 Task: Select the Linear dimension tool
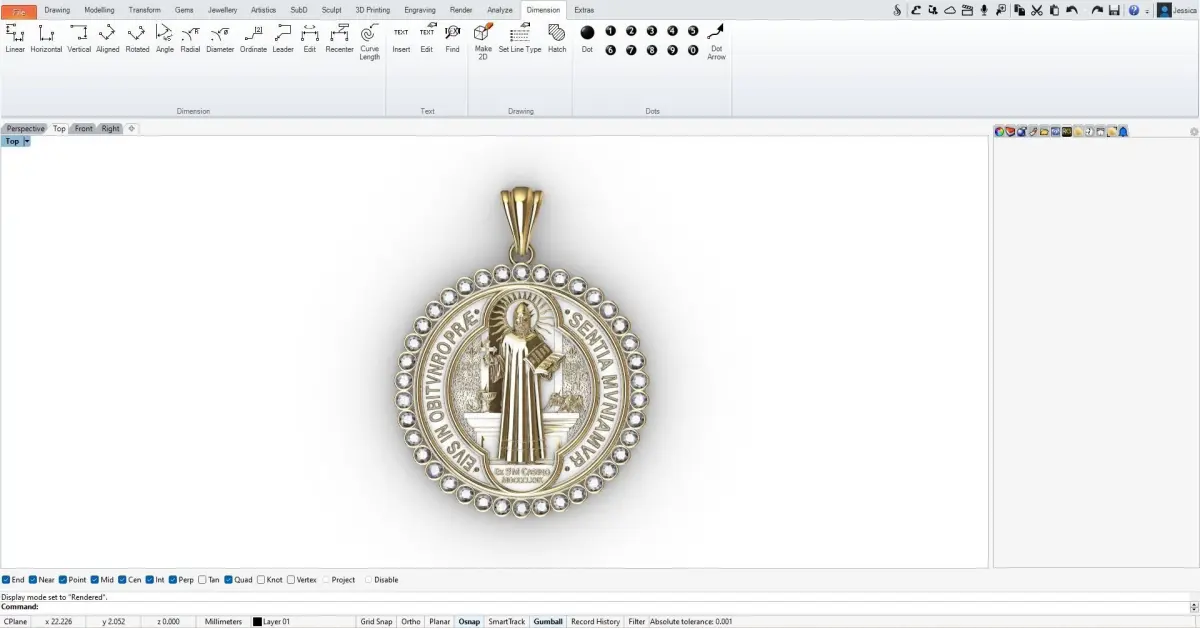(x=15, y=38)
